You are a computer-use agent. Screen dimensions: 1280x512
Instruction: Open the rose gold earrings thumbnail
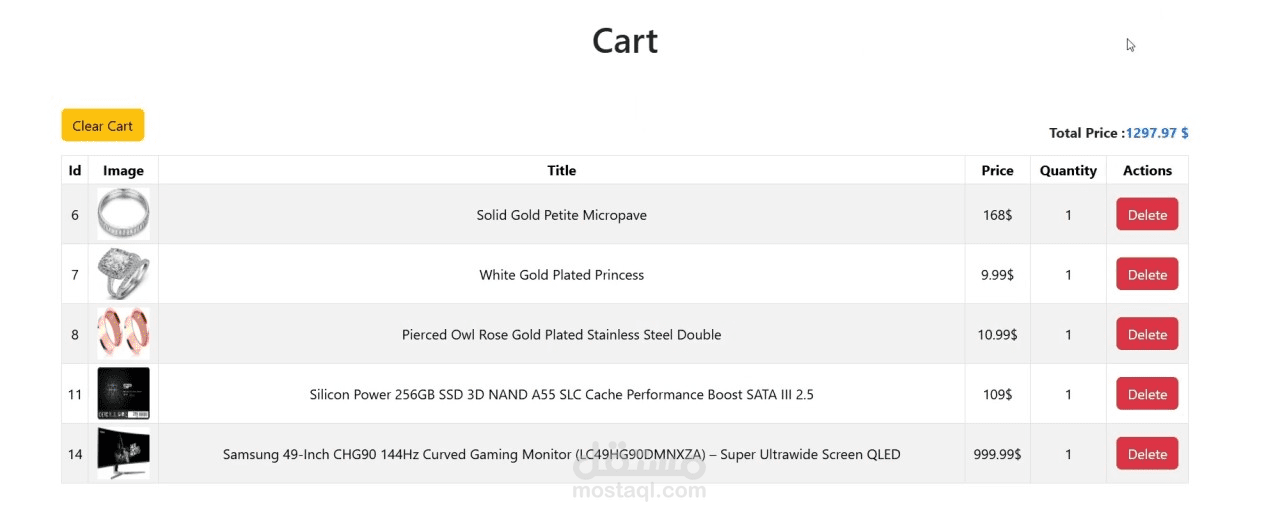[x=124, y=334]
